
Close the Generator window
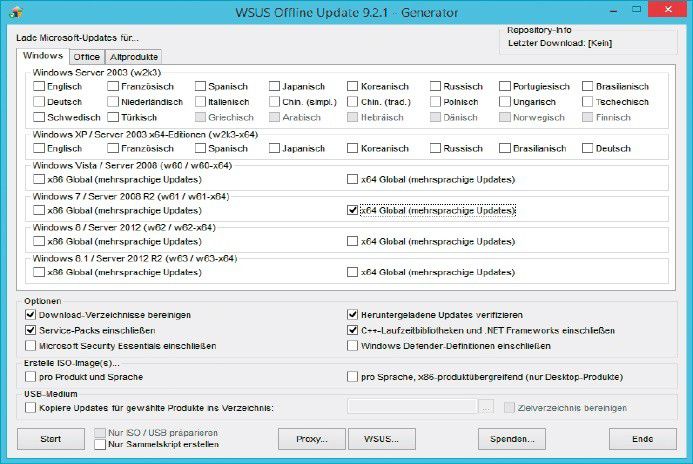[667, 9]
